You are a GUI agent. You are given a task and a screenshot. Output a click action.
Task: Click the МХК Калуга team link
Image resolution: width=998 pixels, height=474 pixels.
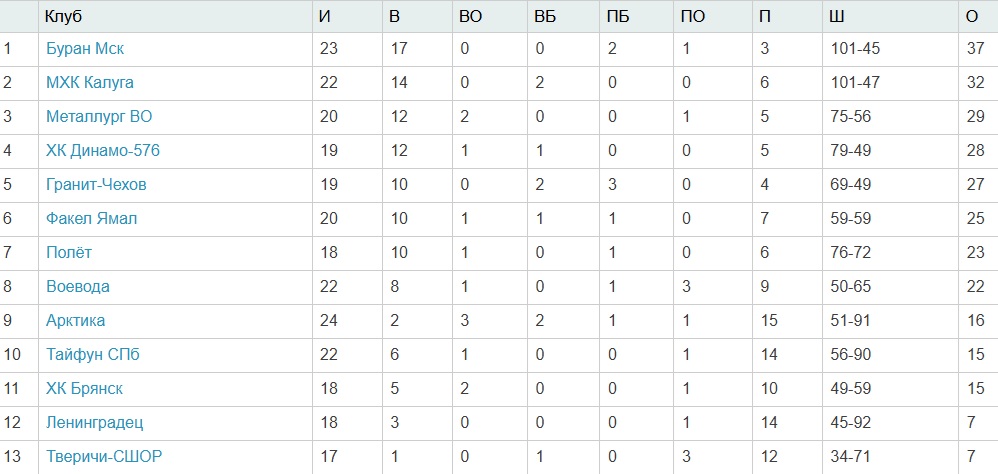(x=90, y=82)
